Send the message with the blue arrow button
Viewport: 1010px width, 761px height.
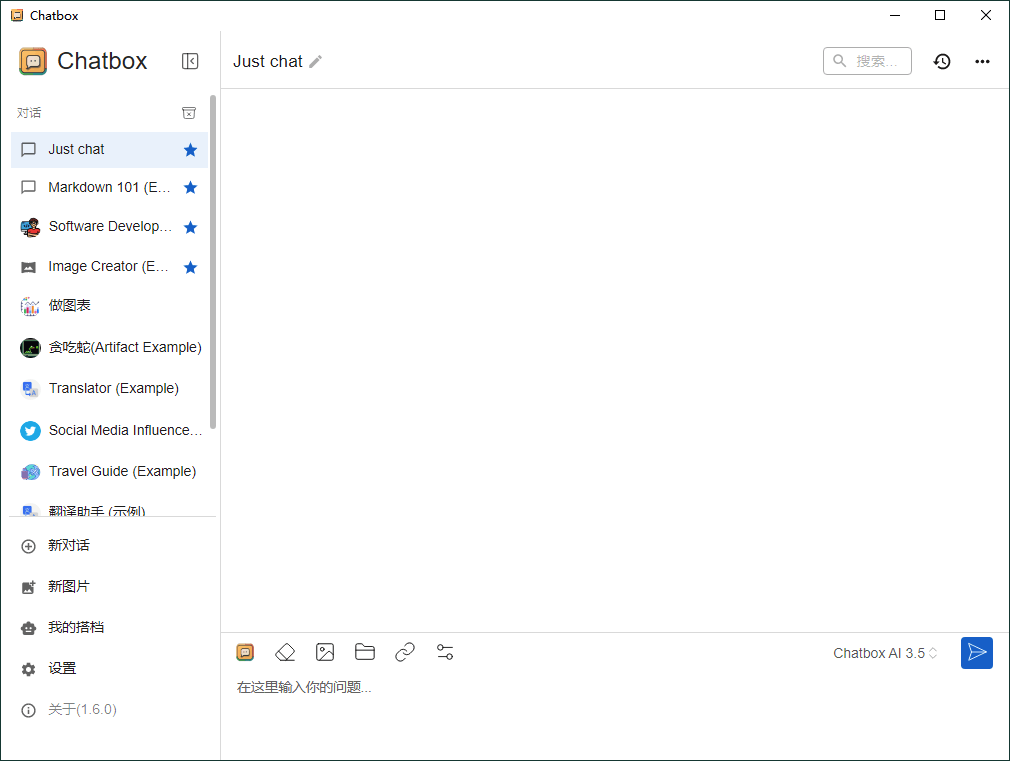point(976,652)
